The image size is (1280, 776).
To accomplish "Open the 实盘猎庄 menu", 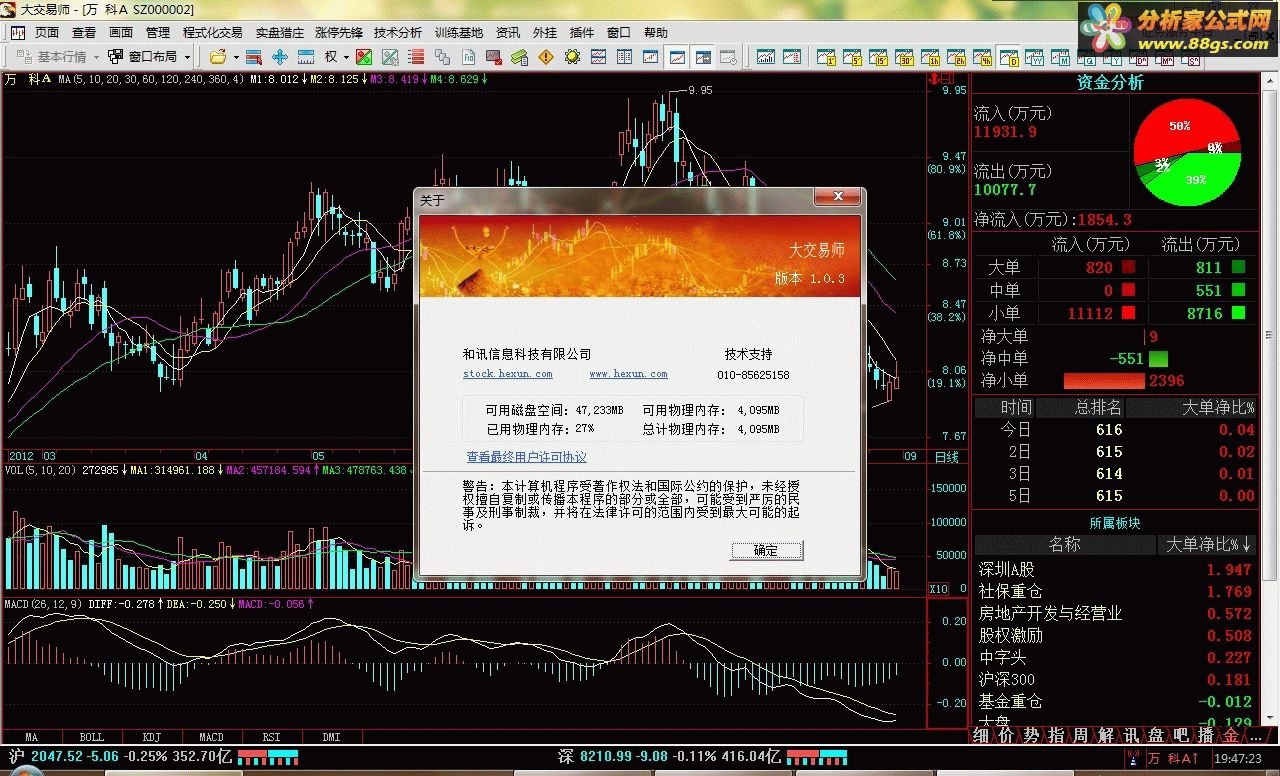I will (x=280, y=32).
